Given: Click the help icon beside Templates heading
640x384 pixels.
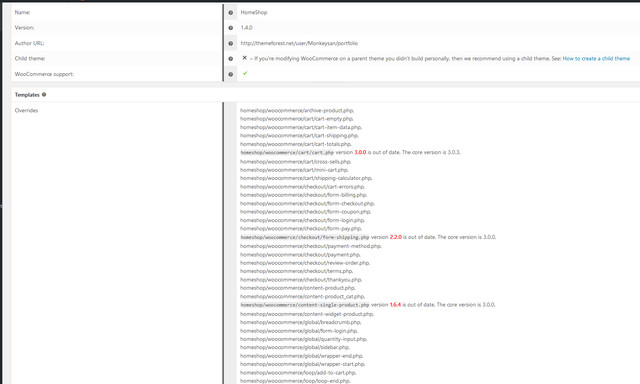Looking at the screenshot, I should 44,95.
